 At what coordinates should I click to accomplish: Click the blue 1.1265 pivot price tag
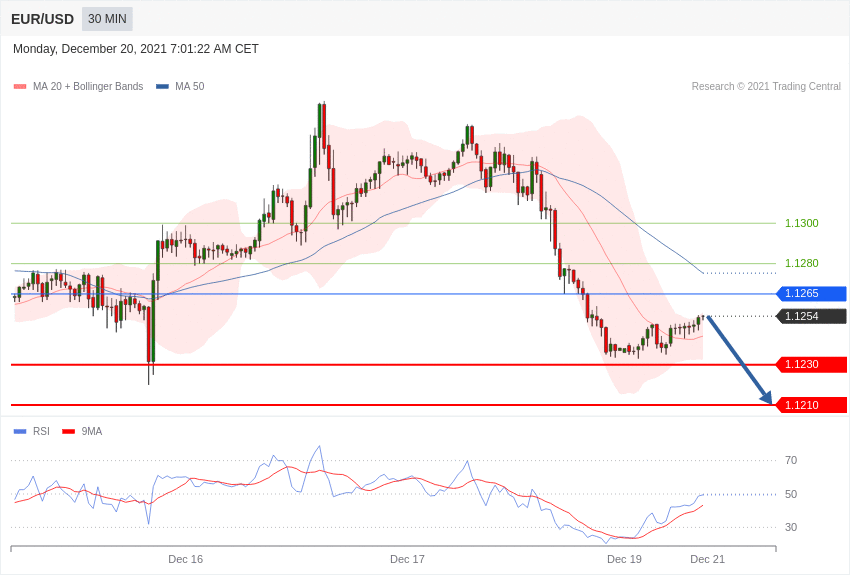pyautogui.click(x=811, y=294)
